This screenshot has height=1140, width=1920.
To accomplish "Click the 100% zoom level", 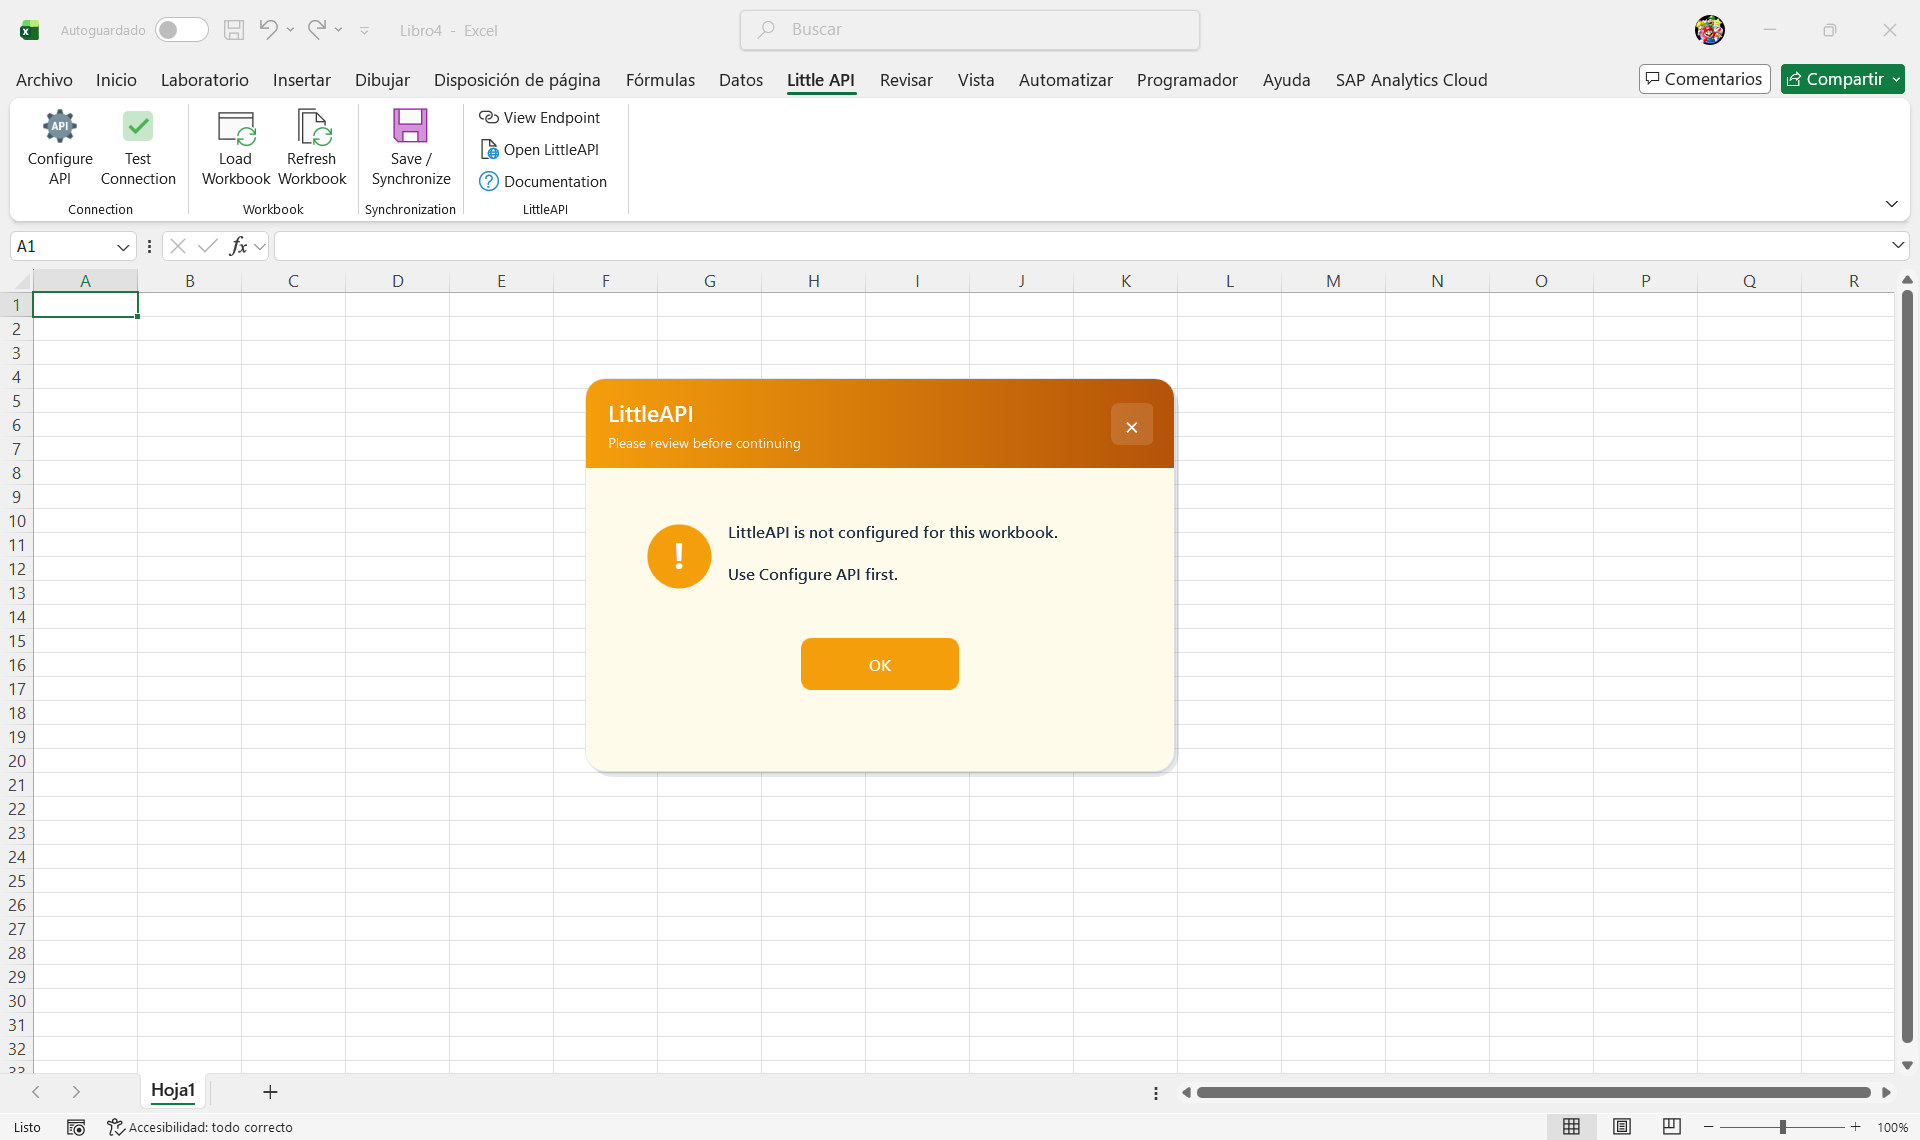I will [x=1892, y=1127].
